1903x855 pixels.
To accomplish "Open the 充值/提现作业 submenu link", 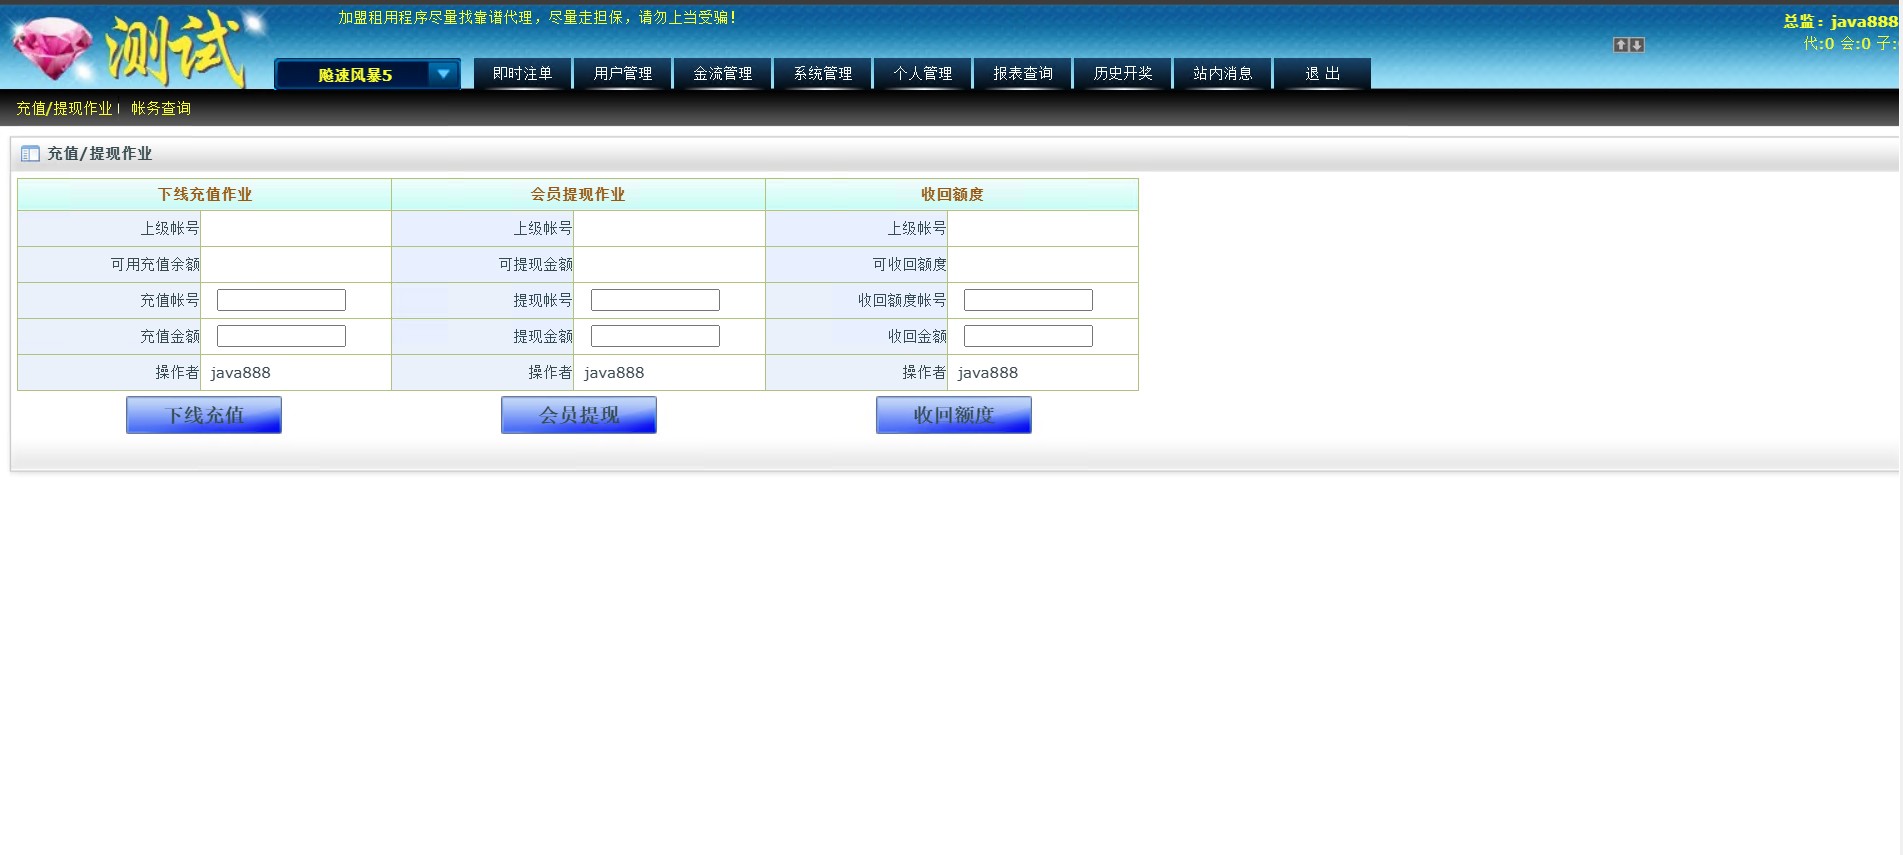I will (x=64, y=108).
